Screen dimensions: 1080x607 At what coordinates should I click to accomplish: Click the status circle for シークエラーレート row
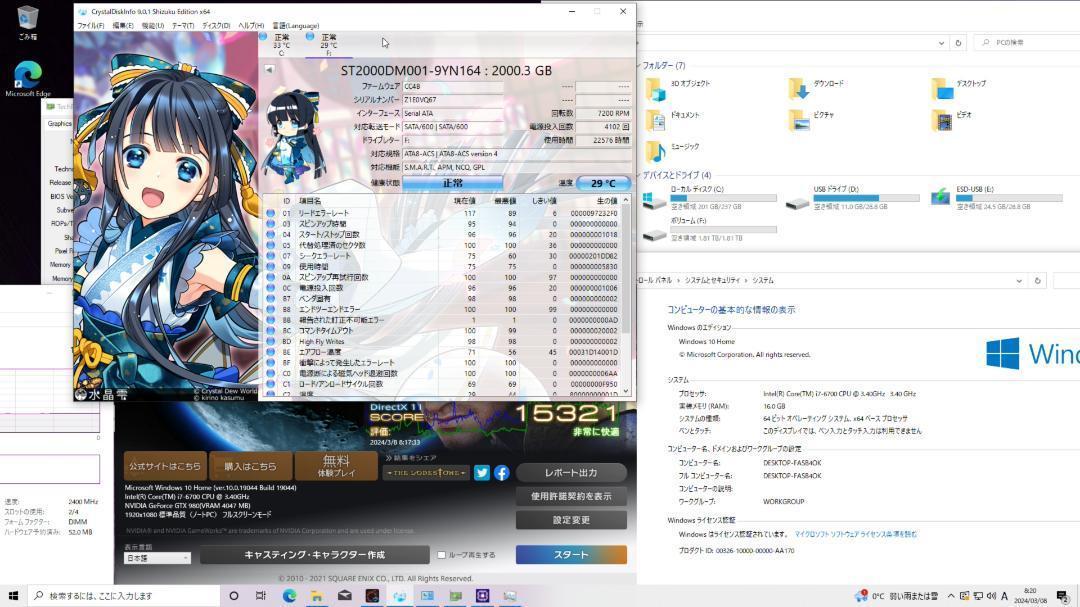pyautogui.click(x=271, y=256)
